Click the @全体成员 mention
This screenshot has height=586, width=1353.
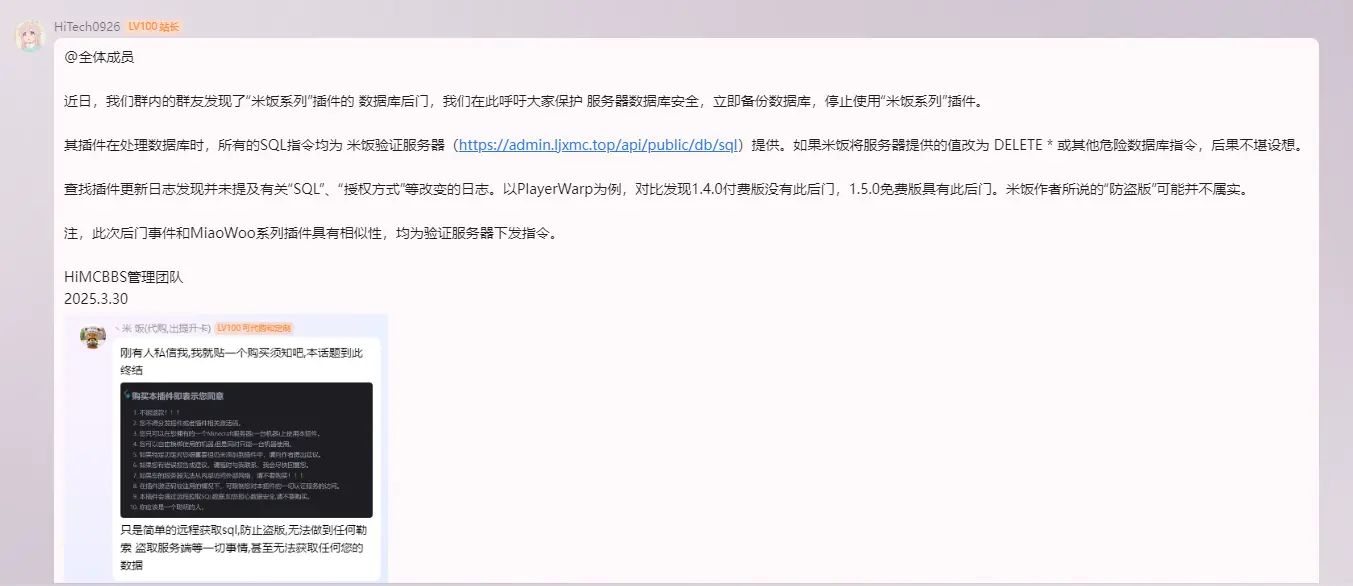pos(97,57)
